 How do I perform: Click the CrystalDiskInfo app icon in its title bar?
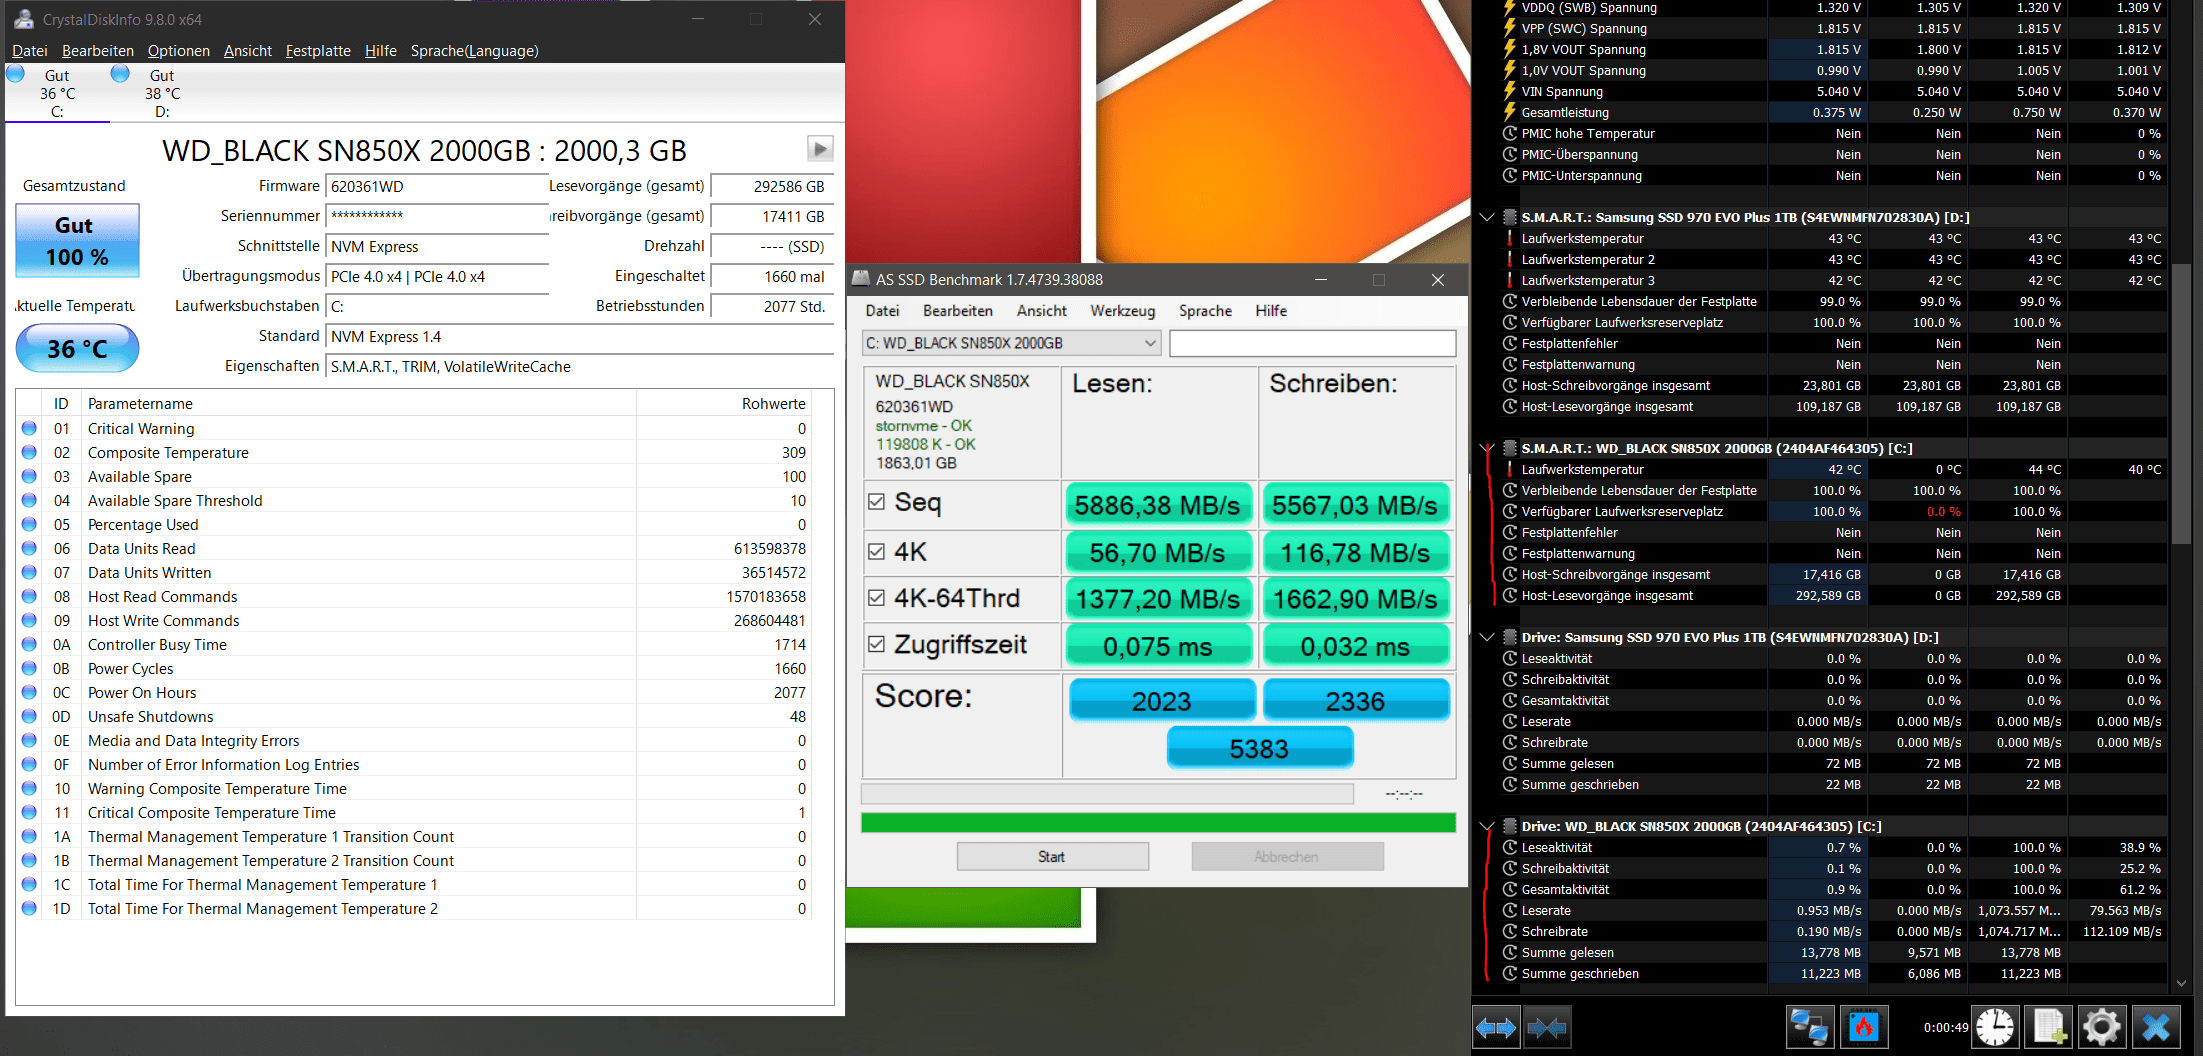[24, 19]
